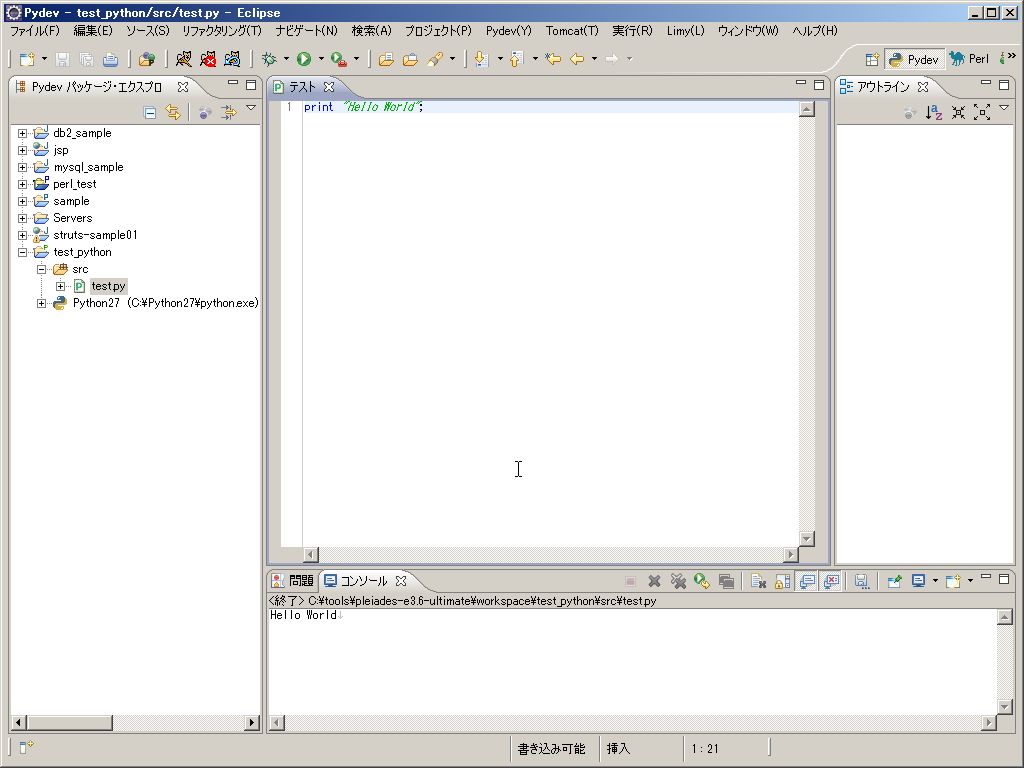Switch to the Perl perspective
The image size is (1024, 768).
click(969, 59)
